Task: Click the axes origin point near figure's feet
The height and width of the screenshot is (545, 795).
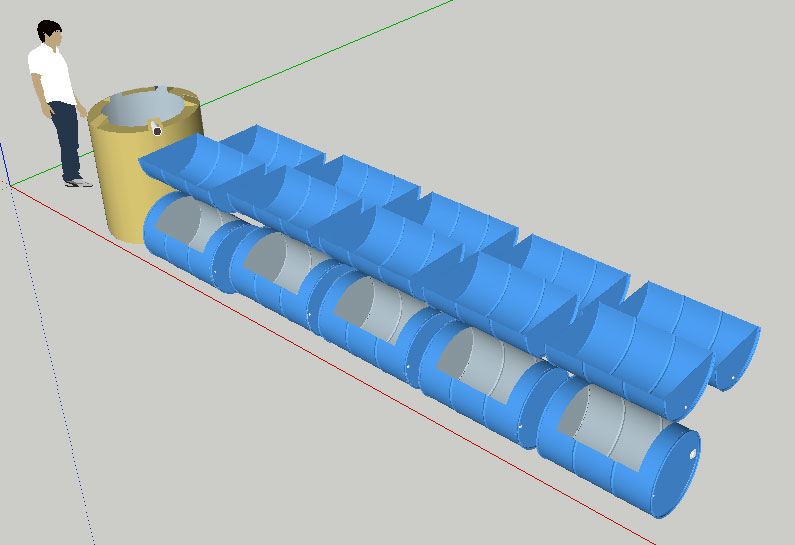Action: (x=11, y=185)
